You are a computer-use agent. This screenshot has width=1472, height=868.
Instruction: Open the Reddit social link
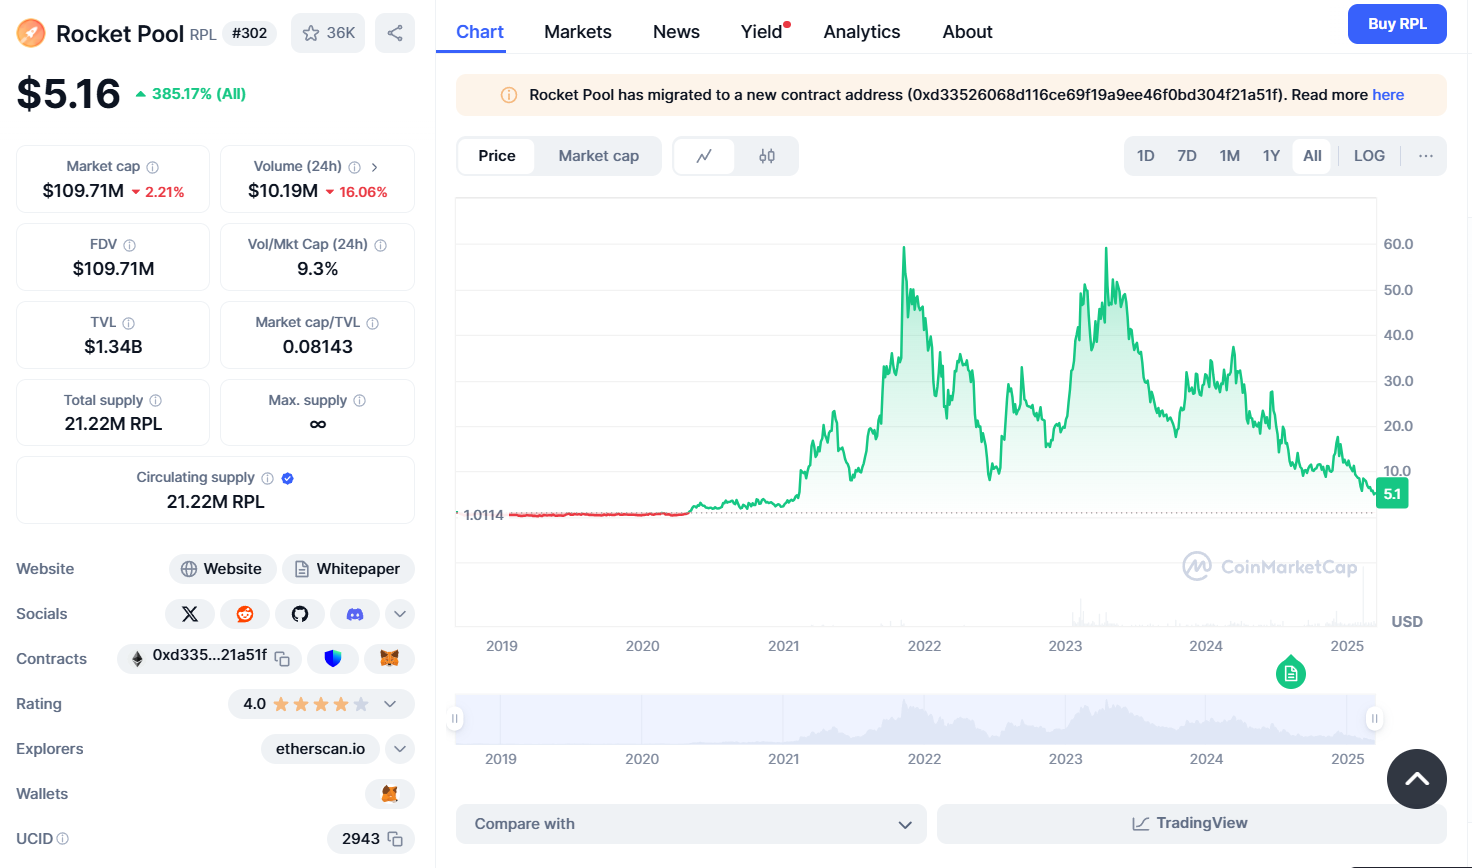[x=245, y=614]
